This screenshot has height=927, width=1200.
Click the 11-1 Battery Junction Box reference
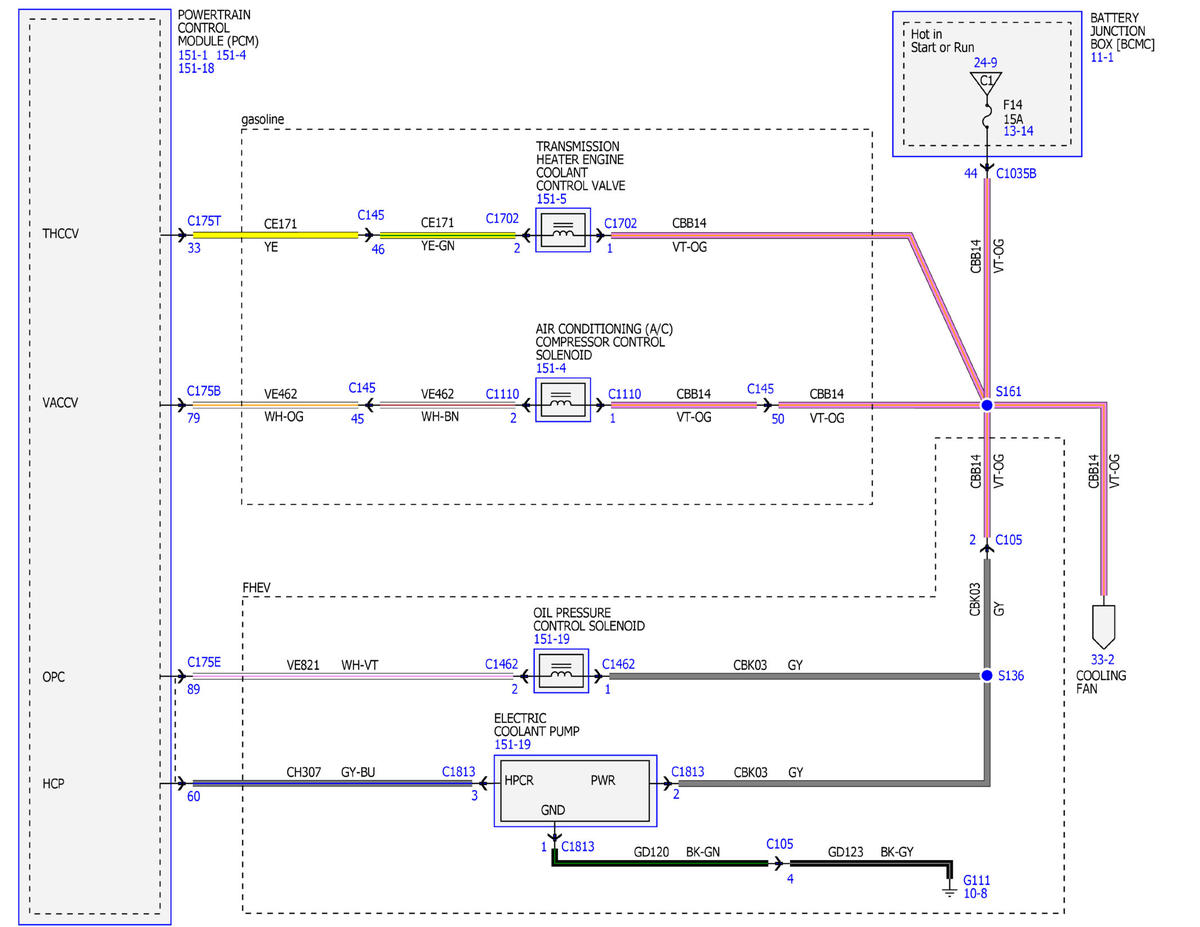coord(1103,58)
